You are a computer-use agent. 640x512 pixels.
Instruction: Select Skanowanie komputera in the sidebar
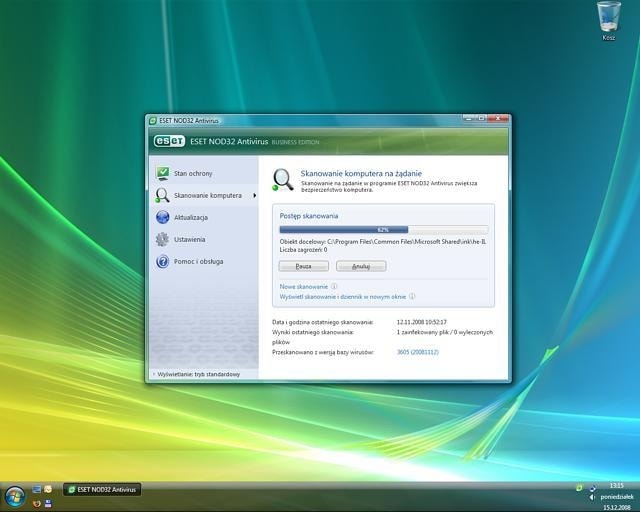(203, 195)
